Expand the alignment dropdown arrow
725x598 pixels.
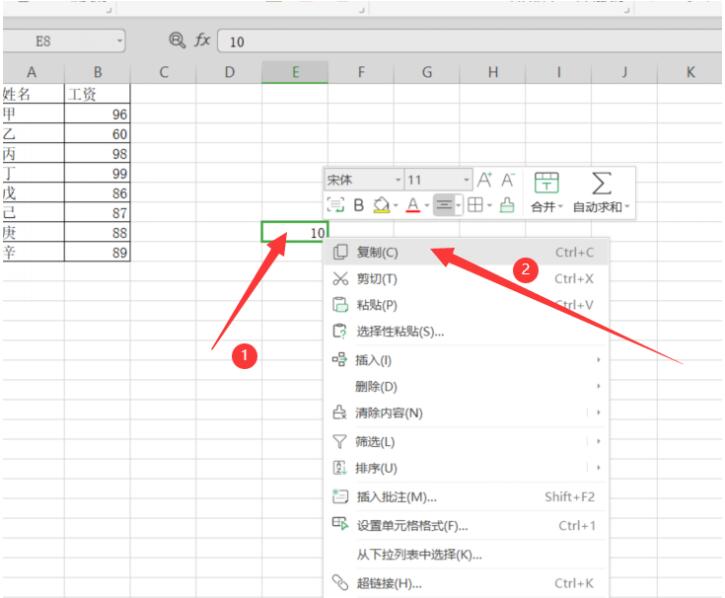coord(458,205)
